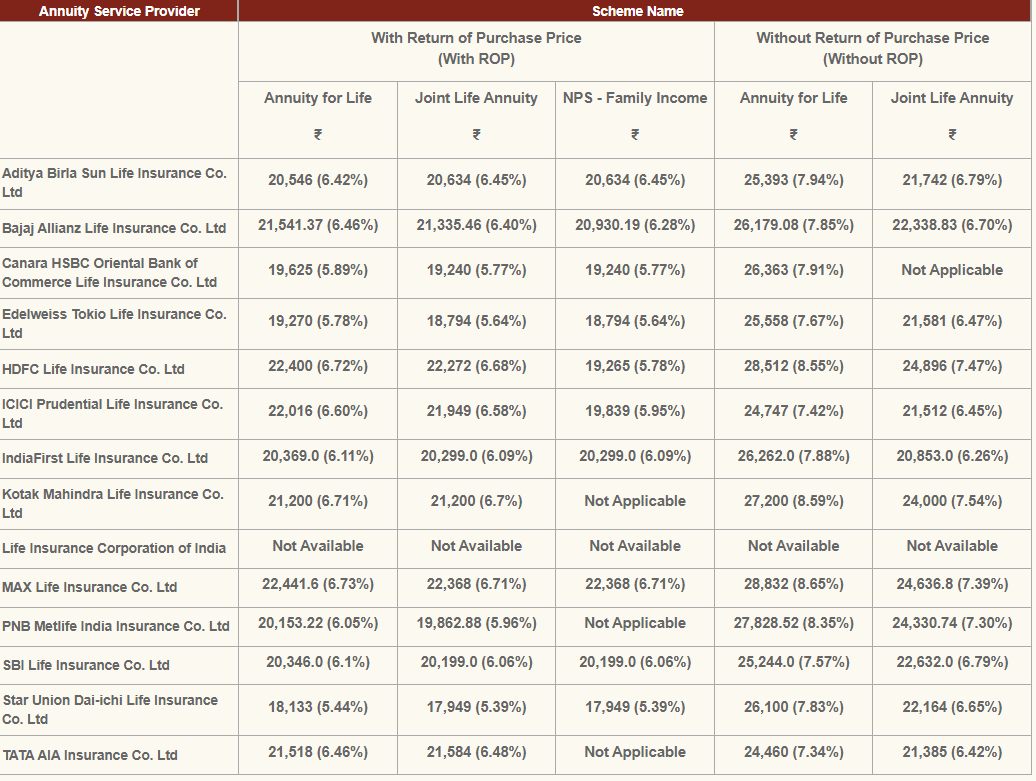The height and width of the screenshot is (781, 1036).
Task: Select the value 21,949 (6.58%)
Action: pos(476,410)
